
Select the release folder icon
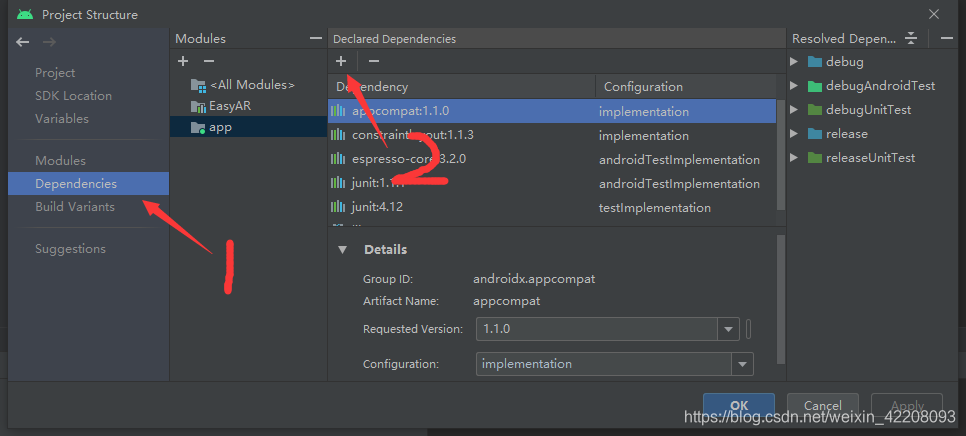tap(815, 134)
